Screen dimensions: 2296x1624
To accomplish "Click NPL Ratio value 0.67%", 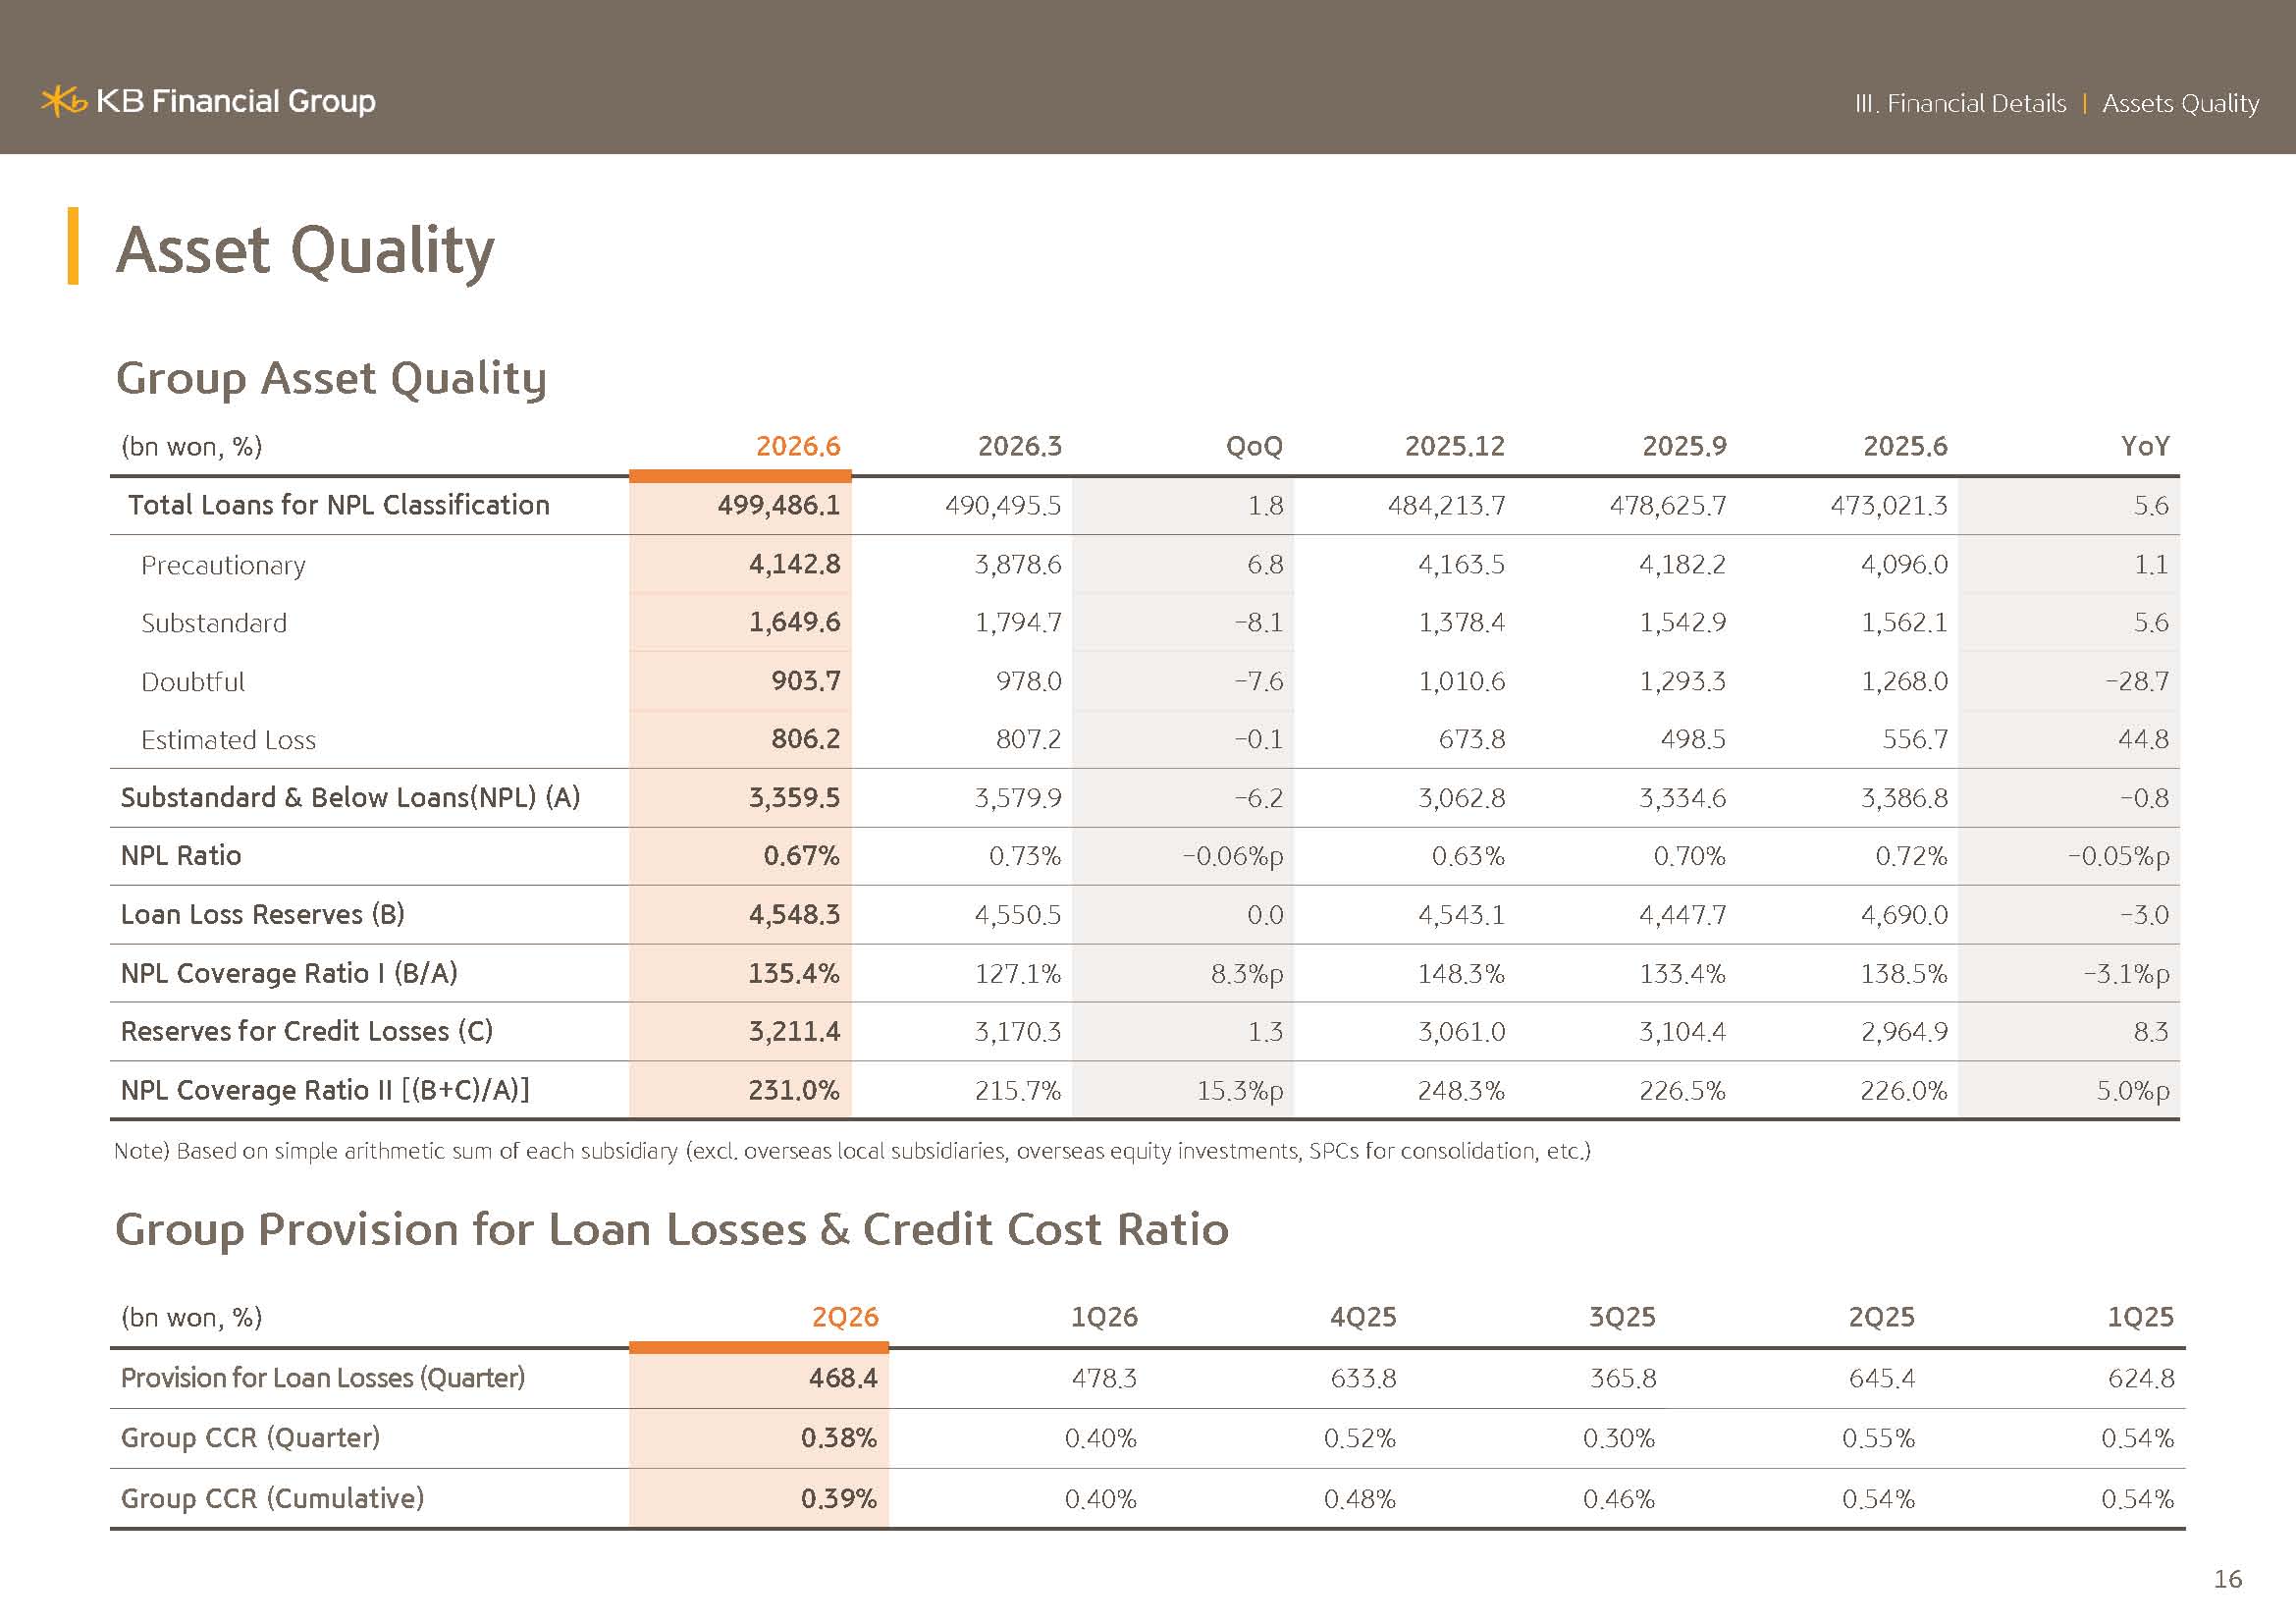I will pos(801,857).
